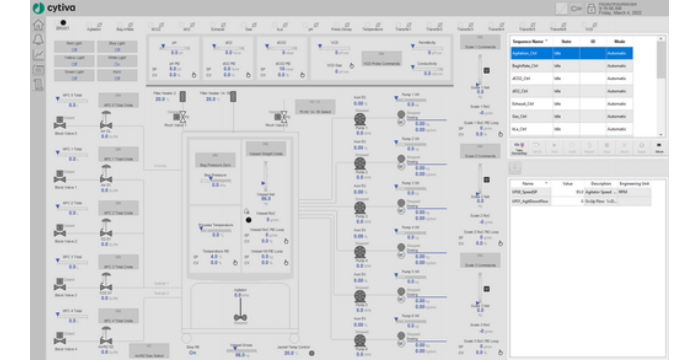Open the dCO2 PID faceplate hand icon
The image size is (700, 360).
[x=302, y=75]
